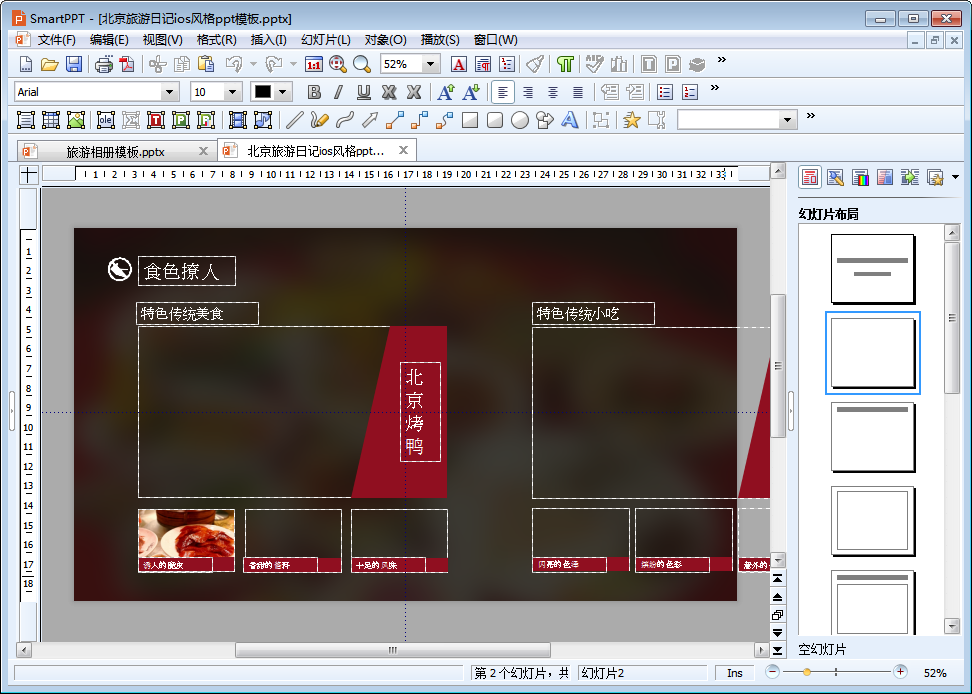Open the 播放(S) menu
Viewport: 972px width, 694px height.
click(440, 40)
